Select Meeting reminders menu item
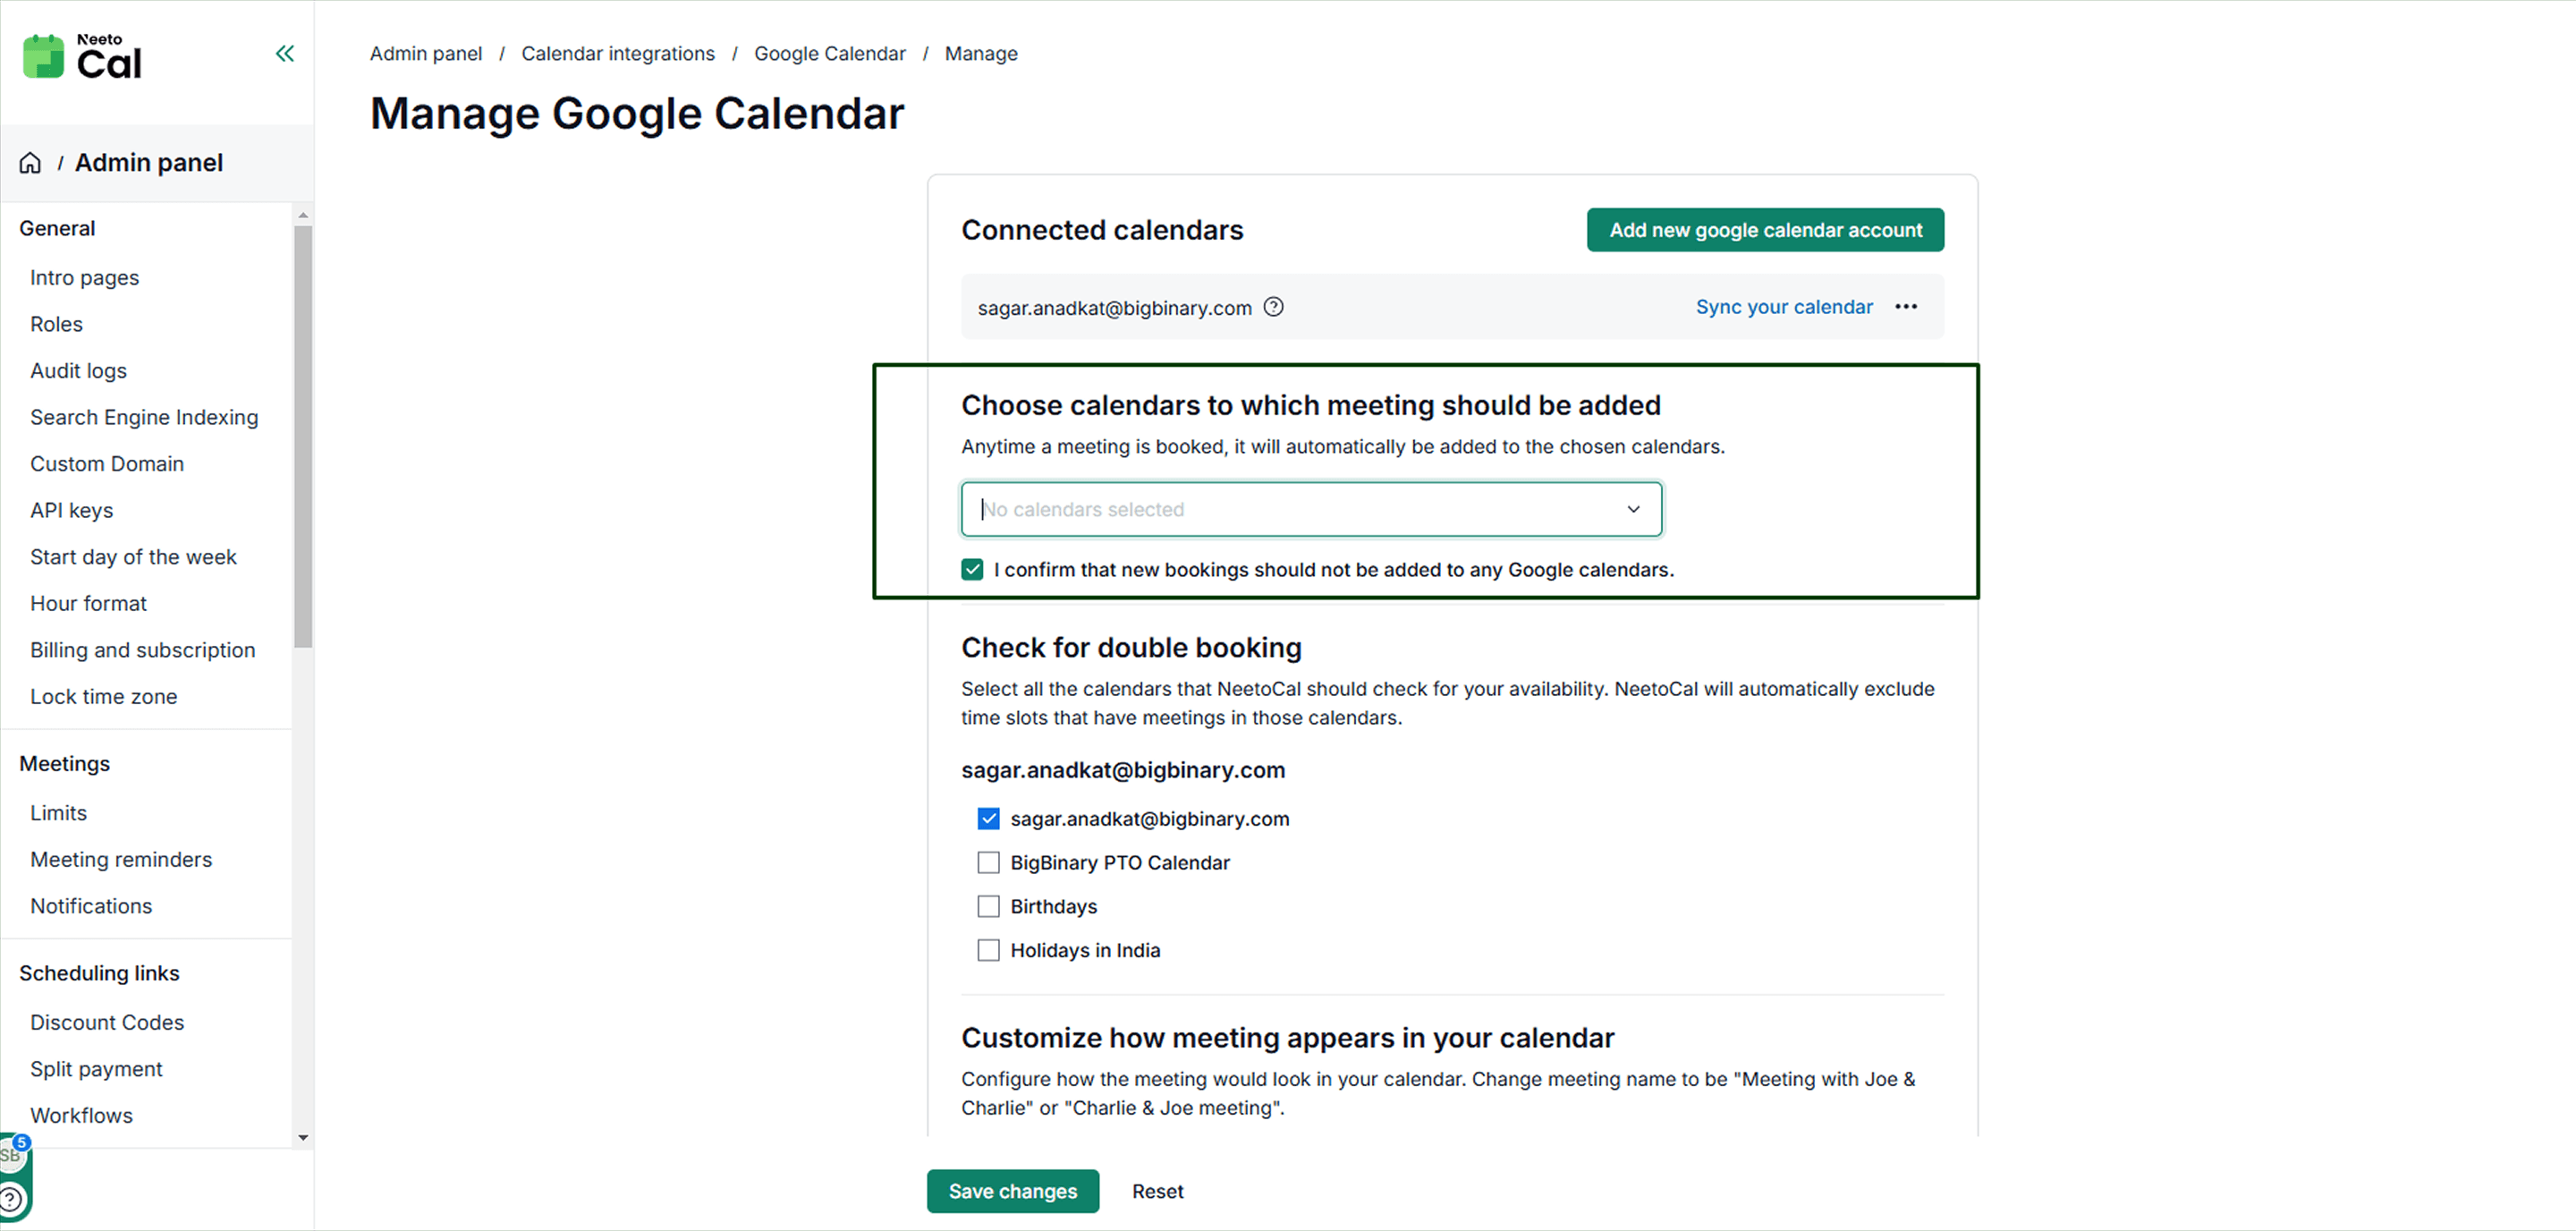The width and height of the screenshot is (2576, 1231). [x=121, y=860]
